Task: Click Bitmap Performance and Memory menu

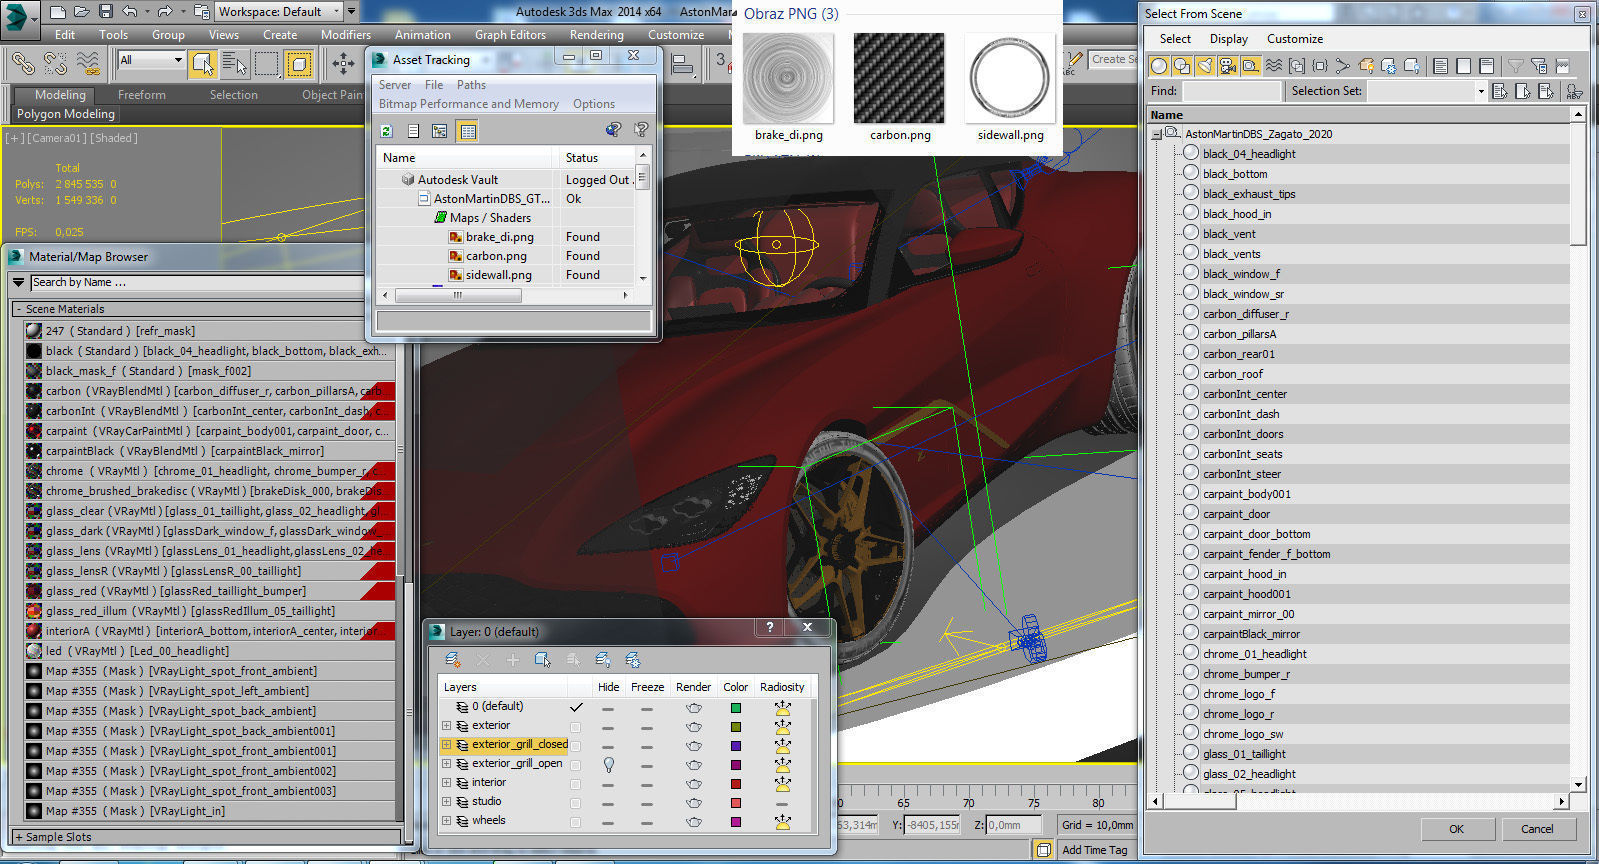Action: pos(468,104)
